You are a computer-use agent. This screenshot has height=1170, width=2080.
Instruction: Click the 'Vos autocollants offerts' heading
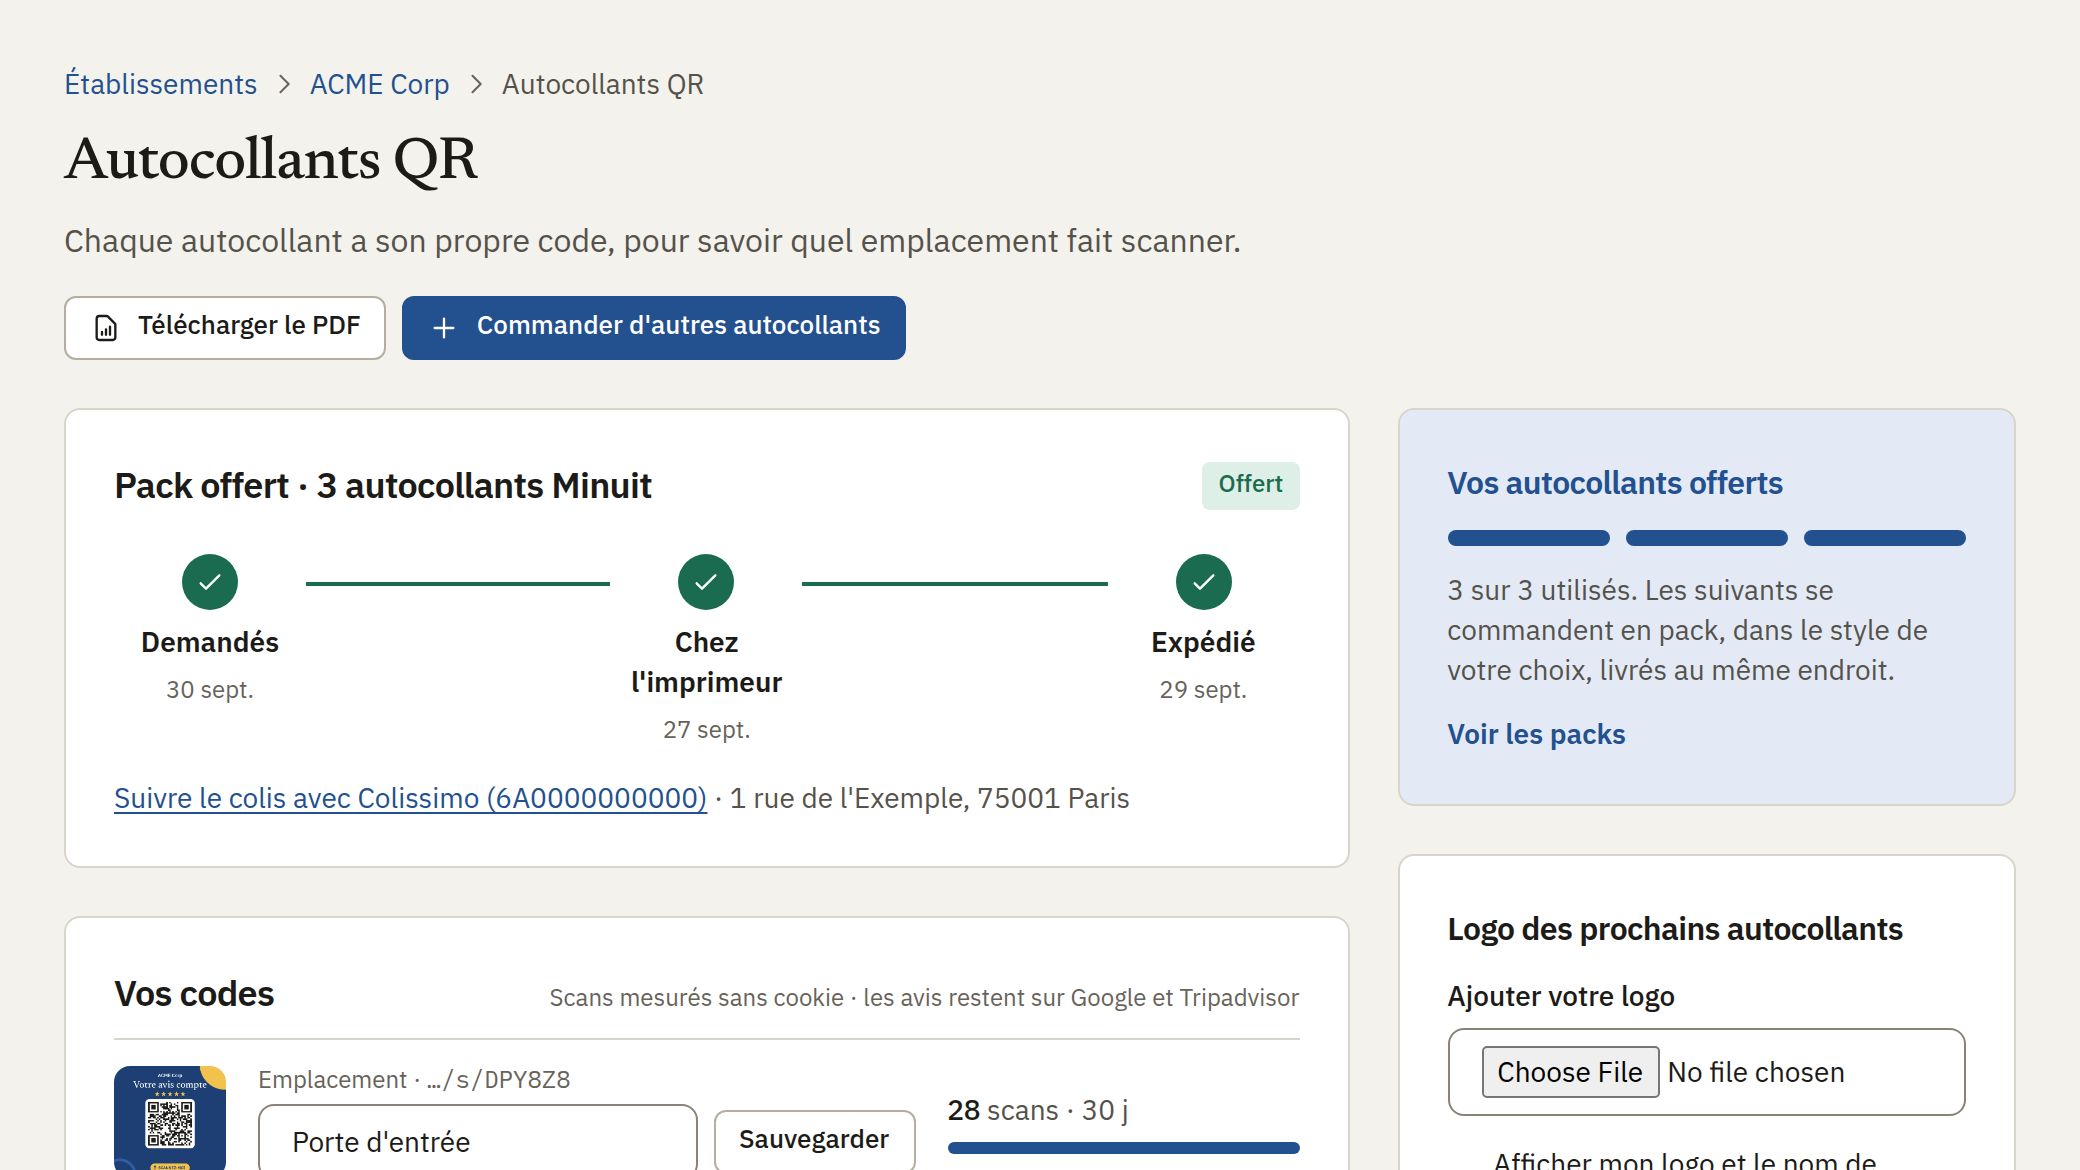(1615, 484)
